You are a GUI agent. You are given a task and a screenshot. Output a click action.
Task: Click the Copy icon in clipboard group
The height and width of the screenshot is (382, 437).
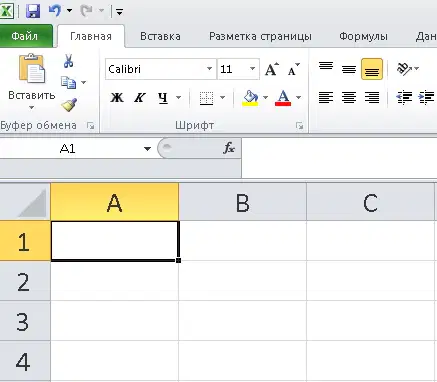click(68, 82)
